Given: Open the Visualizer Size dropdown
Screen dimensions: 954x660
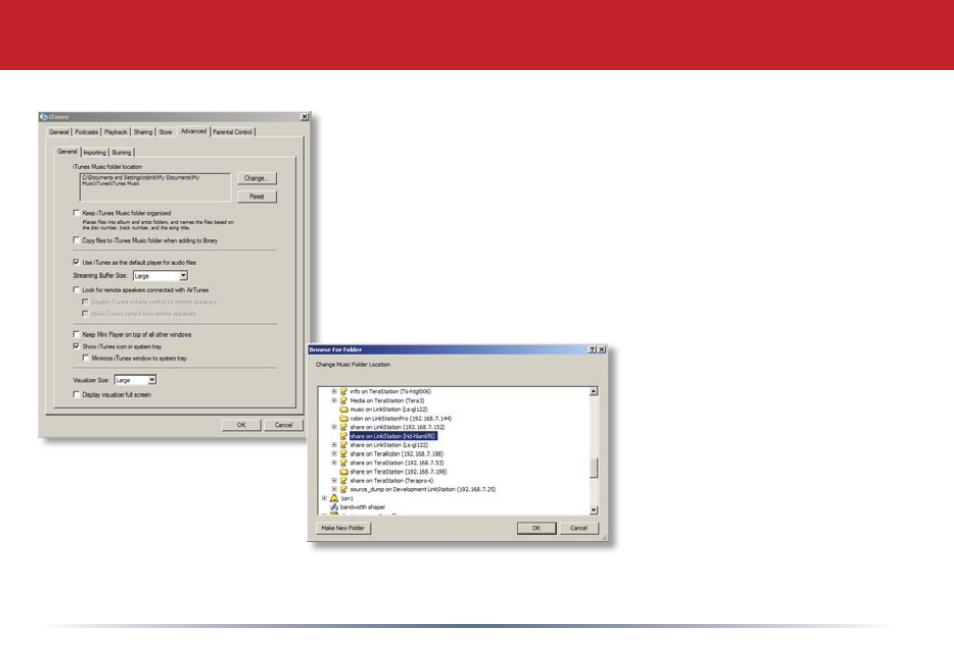Looking at the screenshot, I should pyautogui.click(x=152, y=380).
